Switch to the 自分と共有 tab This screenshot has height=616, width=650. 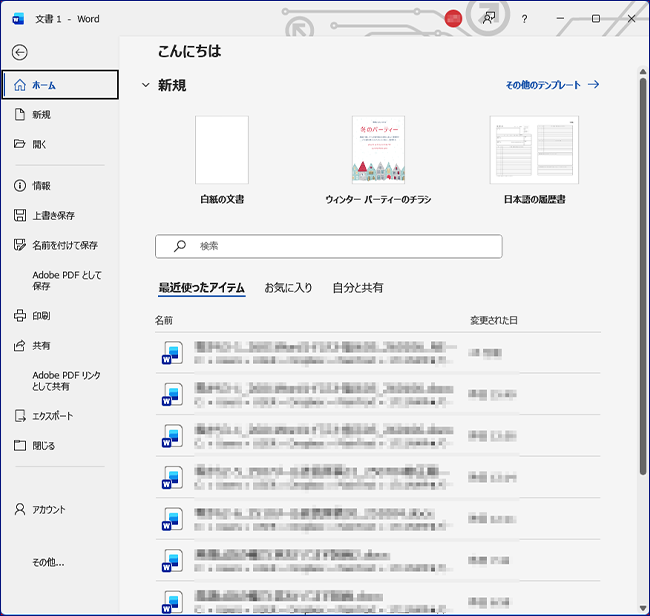(x=357, y=288)
